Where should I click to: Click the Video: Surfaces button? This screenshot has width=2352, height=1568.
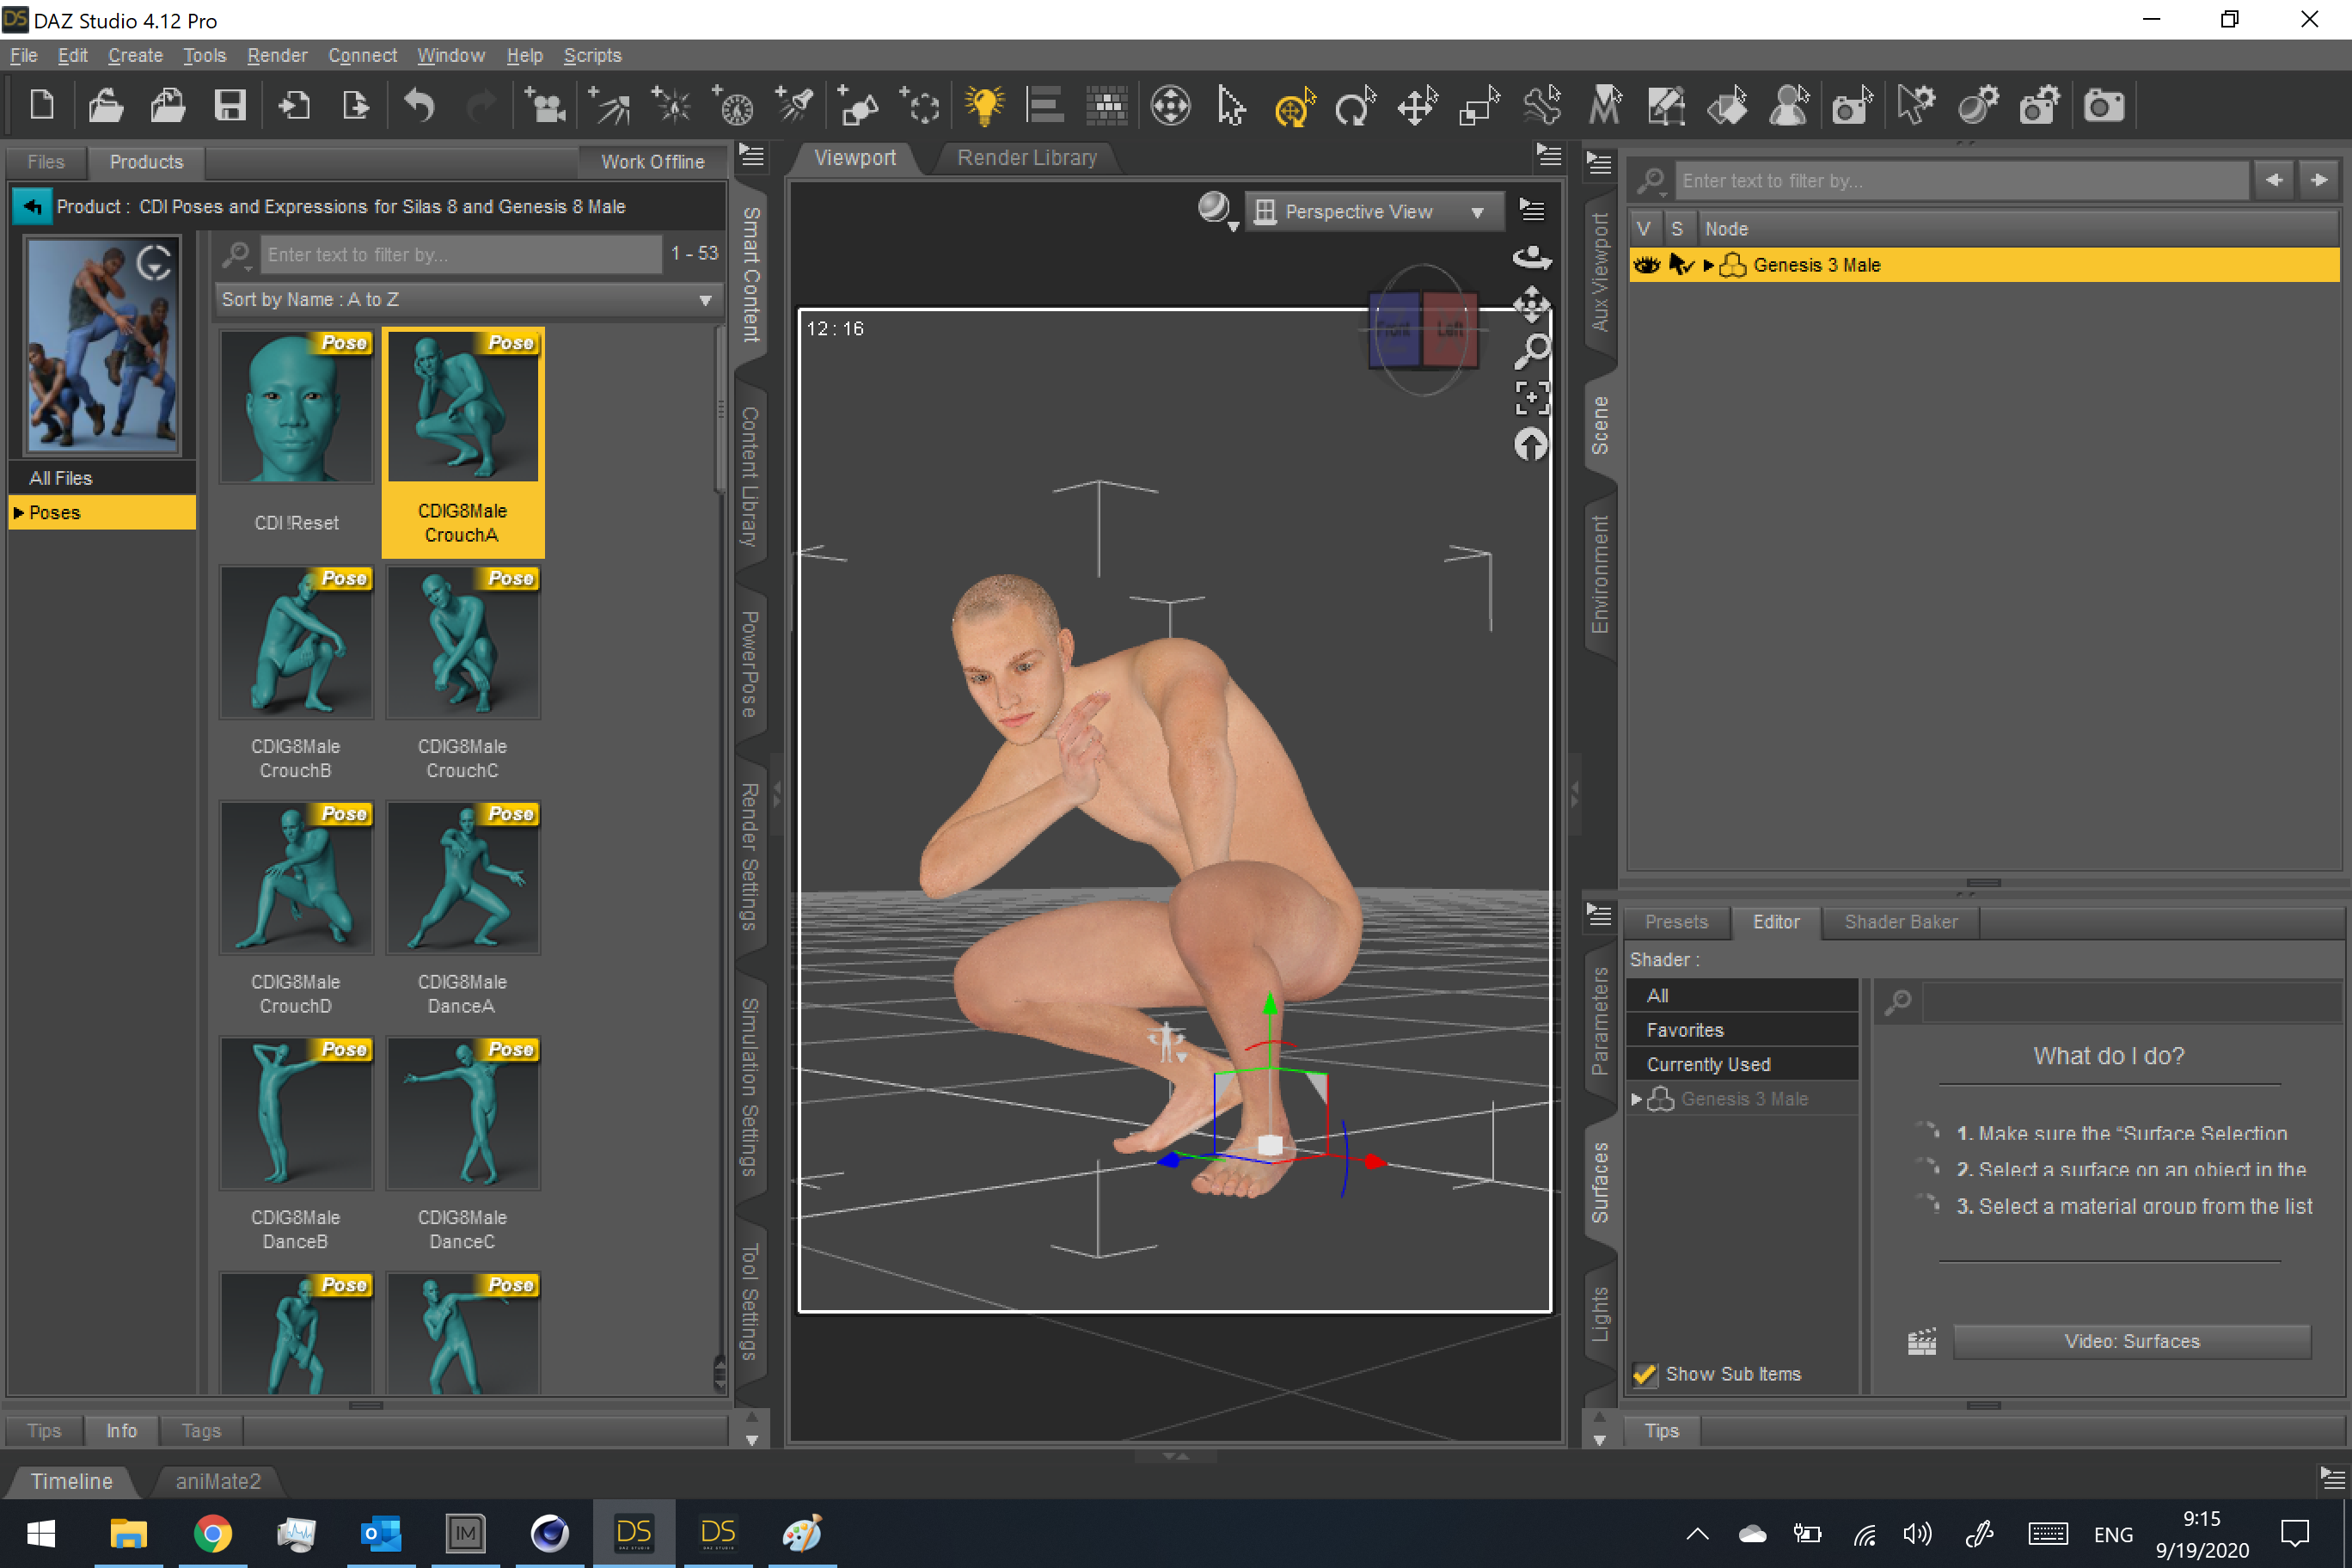point(2131,1341)
